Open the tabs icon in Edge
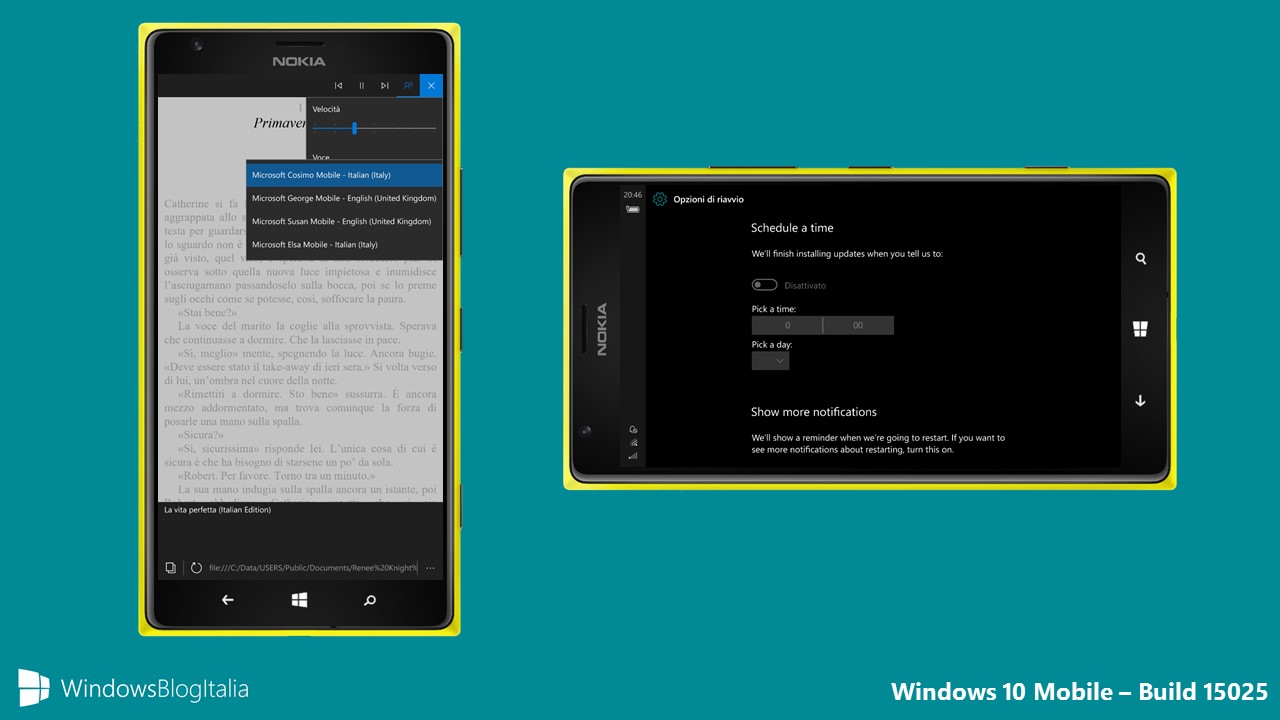 pos(171,568)
